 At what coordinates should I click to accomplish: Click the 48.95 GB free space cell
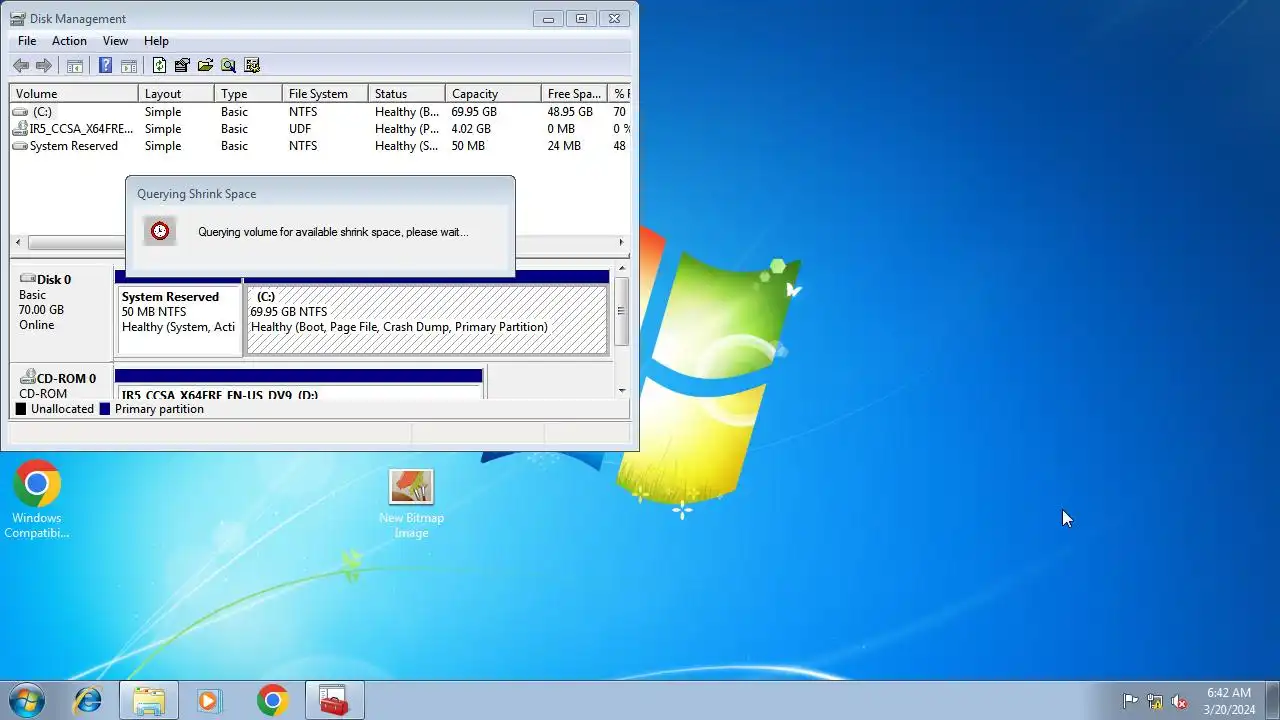point(570,112)
